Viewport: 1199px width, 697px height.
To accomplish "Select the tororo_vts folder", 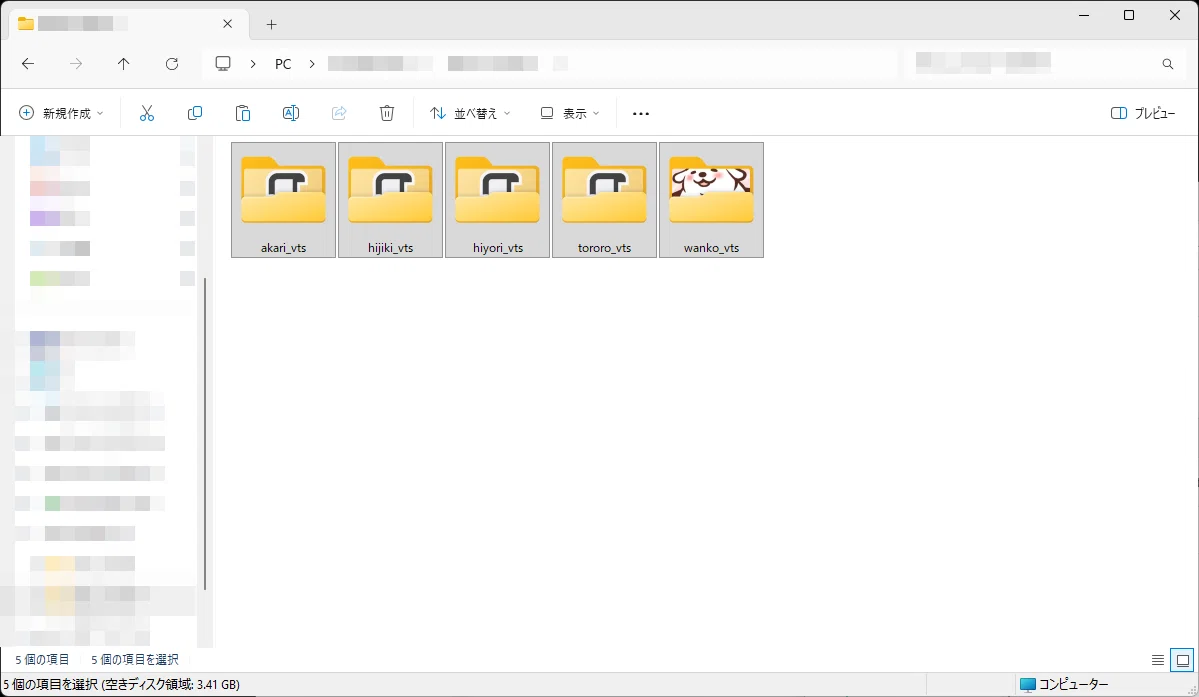I will pyautogui.click(x=605, y=200).
